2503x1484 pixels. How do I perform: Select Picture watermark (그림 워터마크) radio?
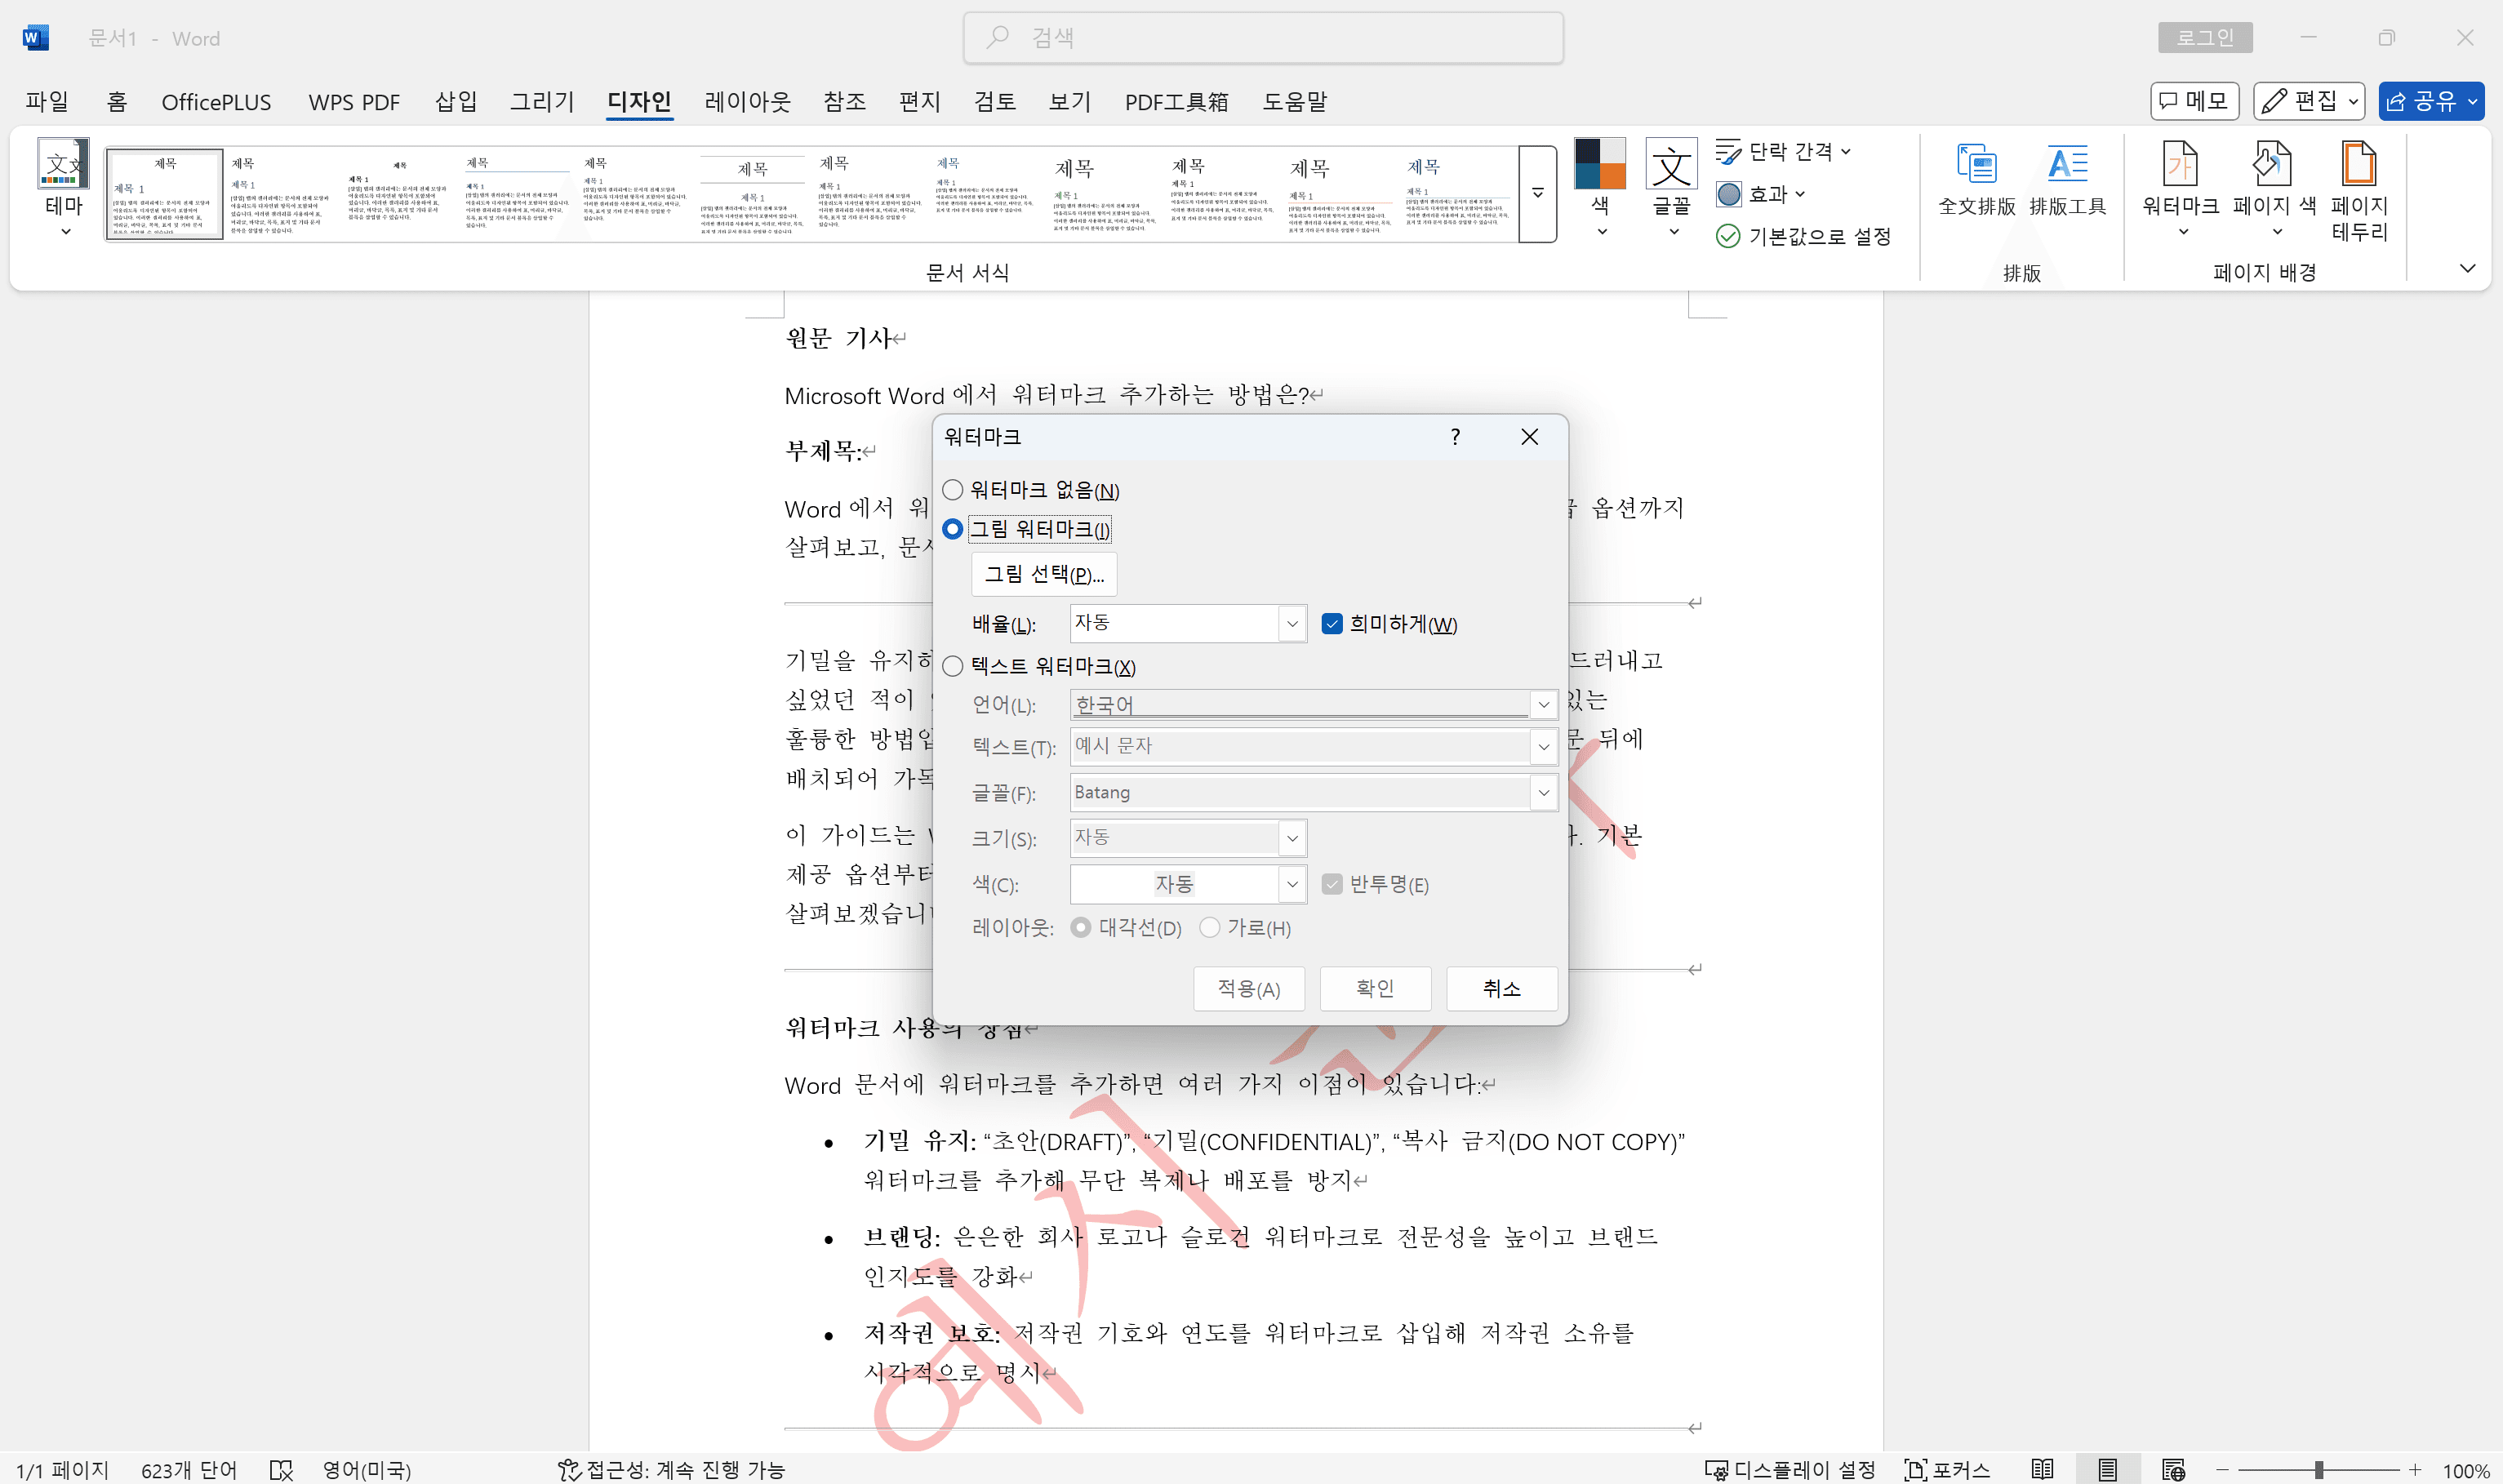[x=953, y=529]
